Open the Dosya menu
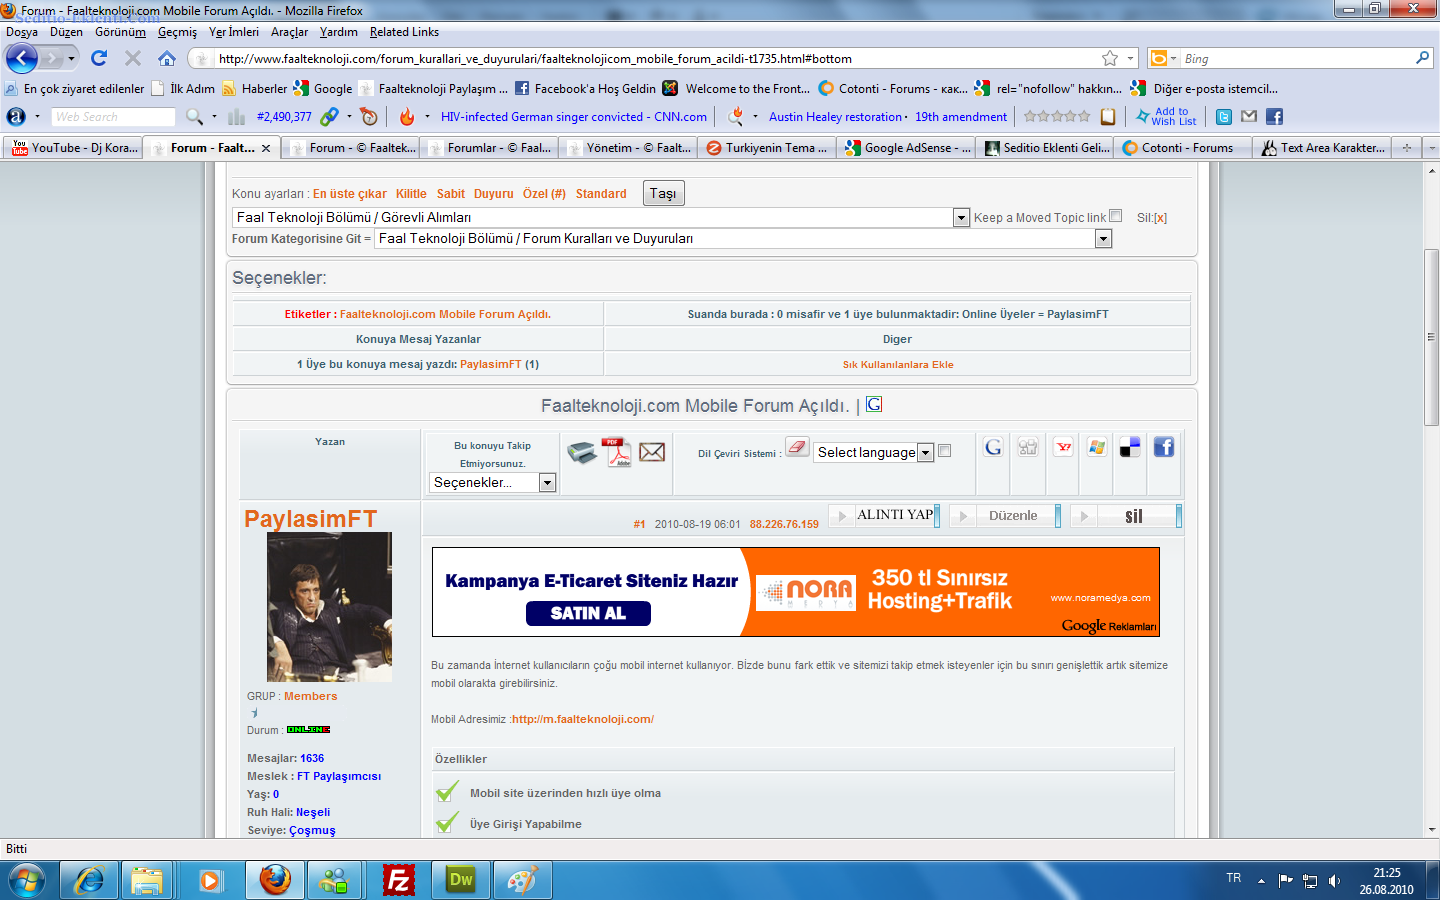This screenshot has width=1440, height=900. (x=22, y=32)
